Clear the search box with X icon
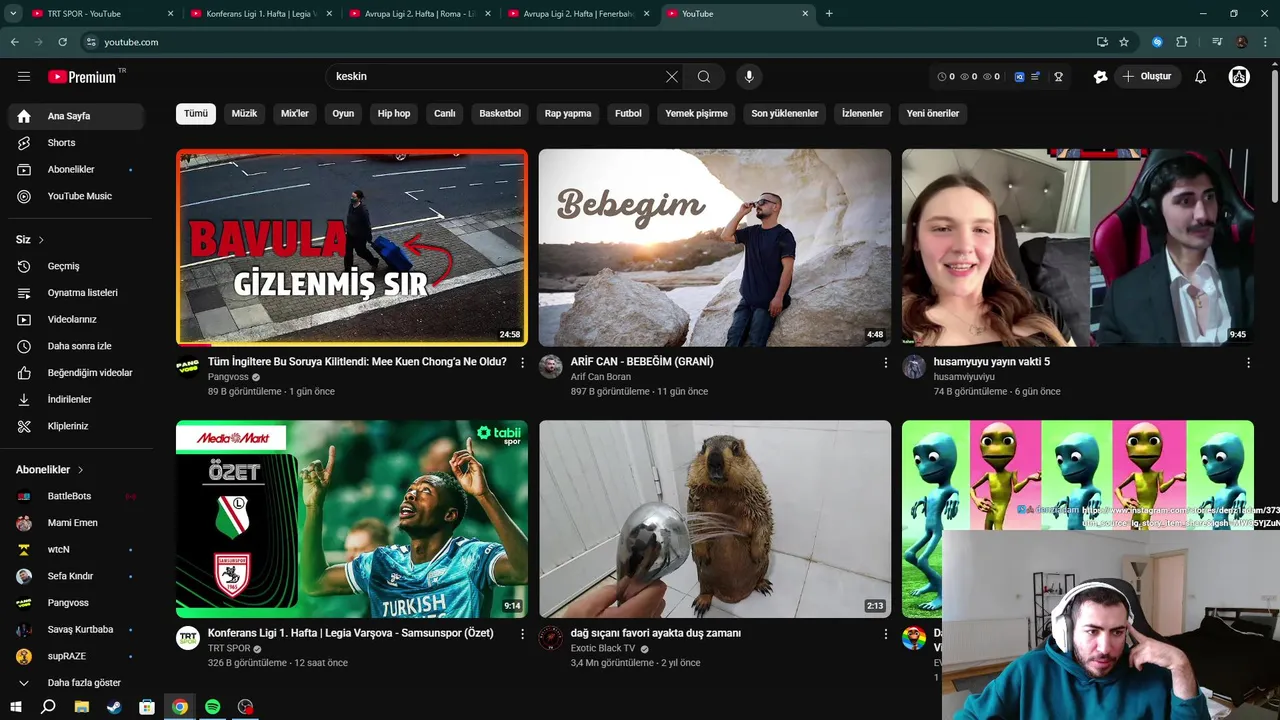The height and width of the screenshot is (720, 1280). (672, 76)
